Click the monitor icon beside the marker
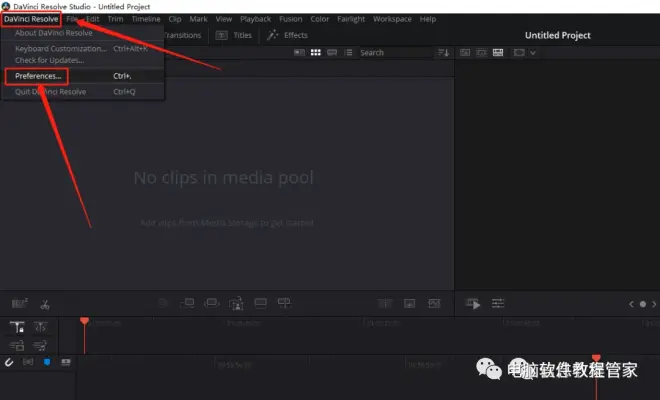Screen dimensions: 660x400 66,362
